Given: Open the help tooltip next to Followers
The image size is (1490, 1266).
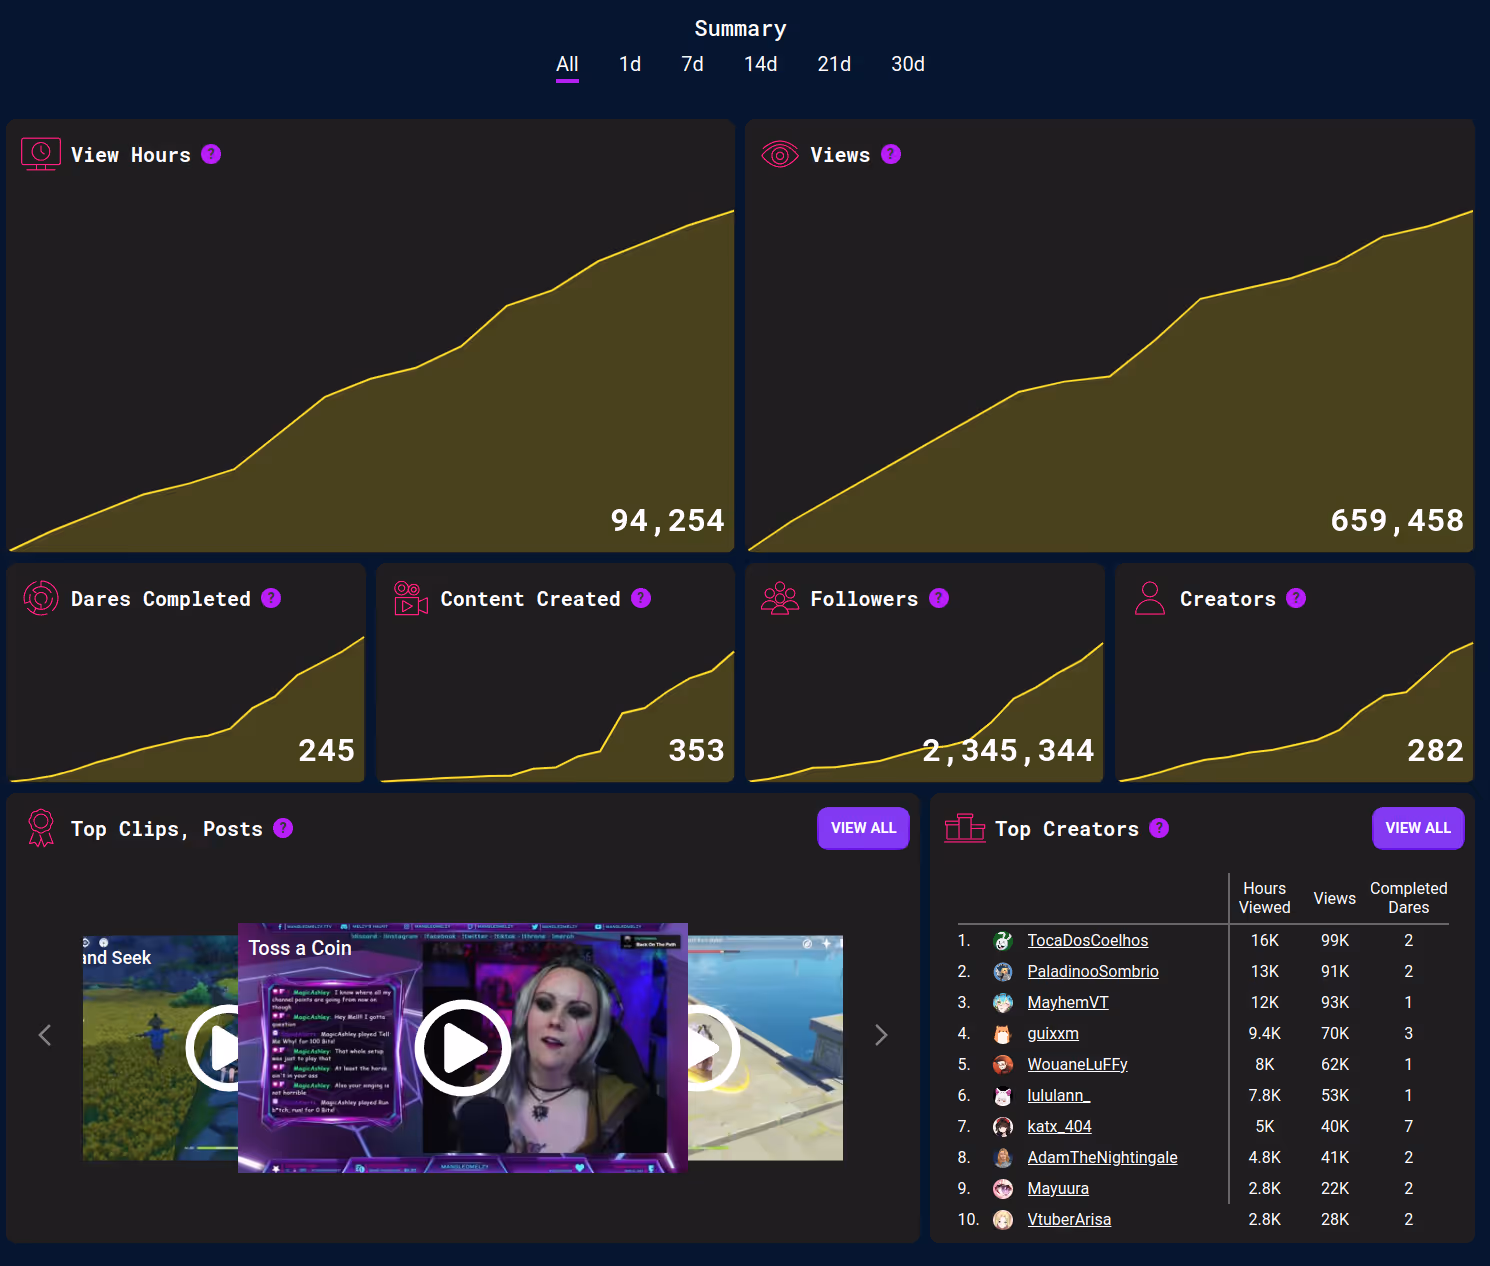Looking at the screenshot, I should [x=938, y=598].
